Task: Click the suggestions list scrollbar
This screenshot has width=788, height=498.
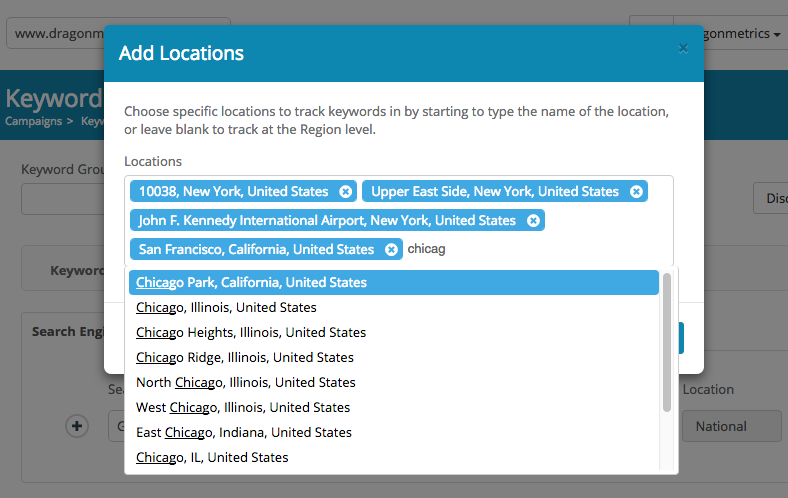Action: click(x=667, y=340)
